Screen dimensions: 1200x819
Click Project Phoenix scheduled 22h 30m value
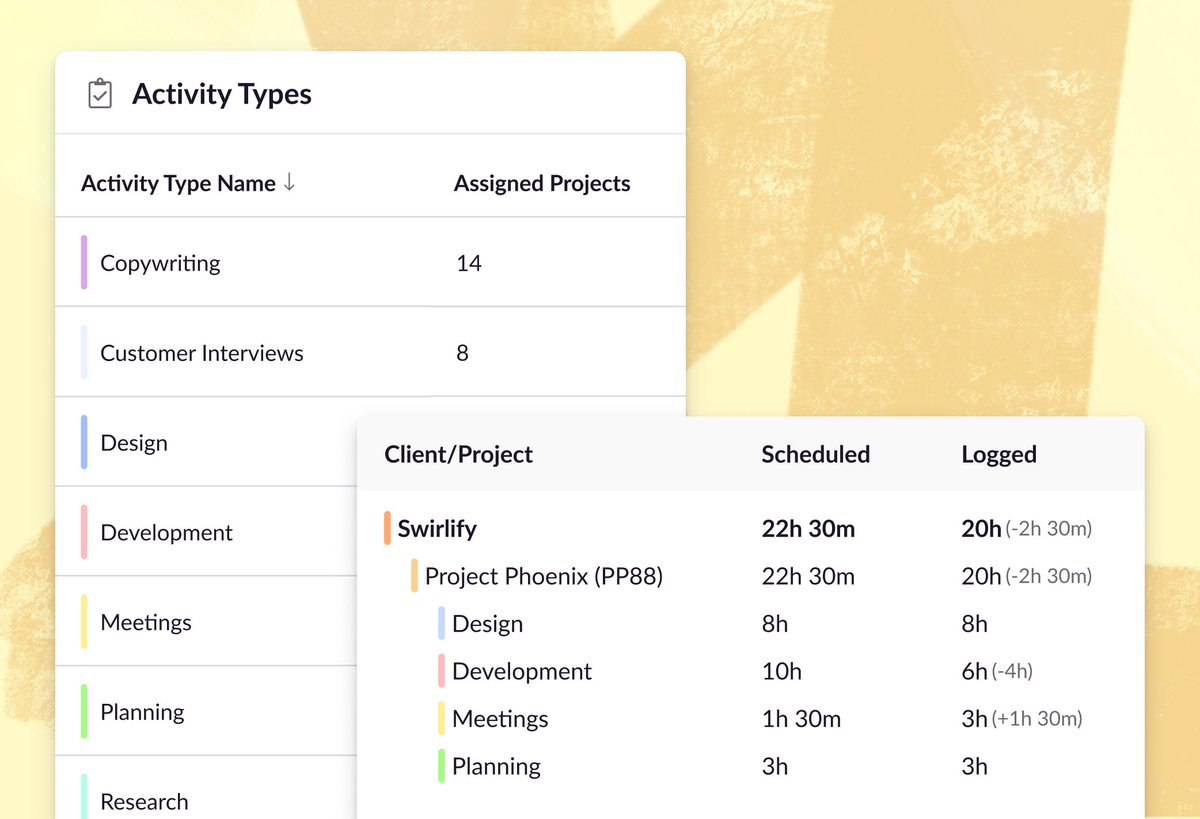pos(808,576)
